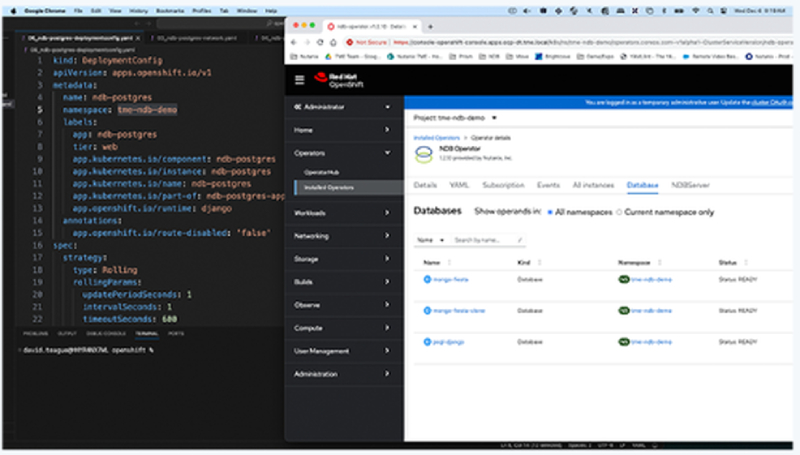This screenshot has width=800, height=455.
Task: Go back in Chrome browser
Action: point(293,42)
